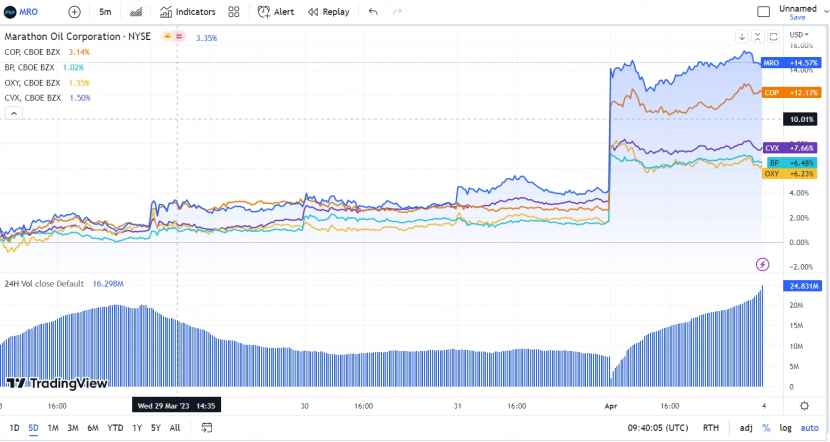Open timezone menu at 09:40:05 (UTC)

[658, 428]
